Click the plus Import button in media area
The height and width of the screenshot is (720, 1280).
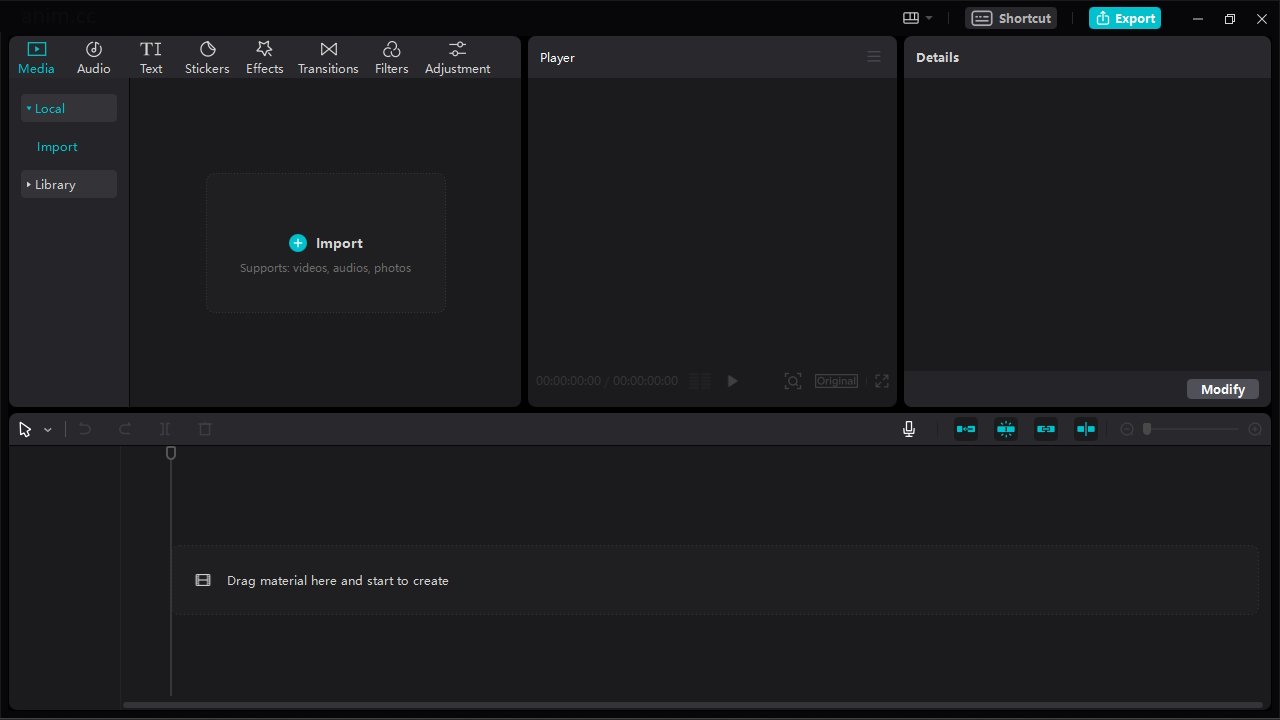coord(326,243)
